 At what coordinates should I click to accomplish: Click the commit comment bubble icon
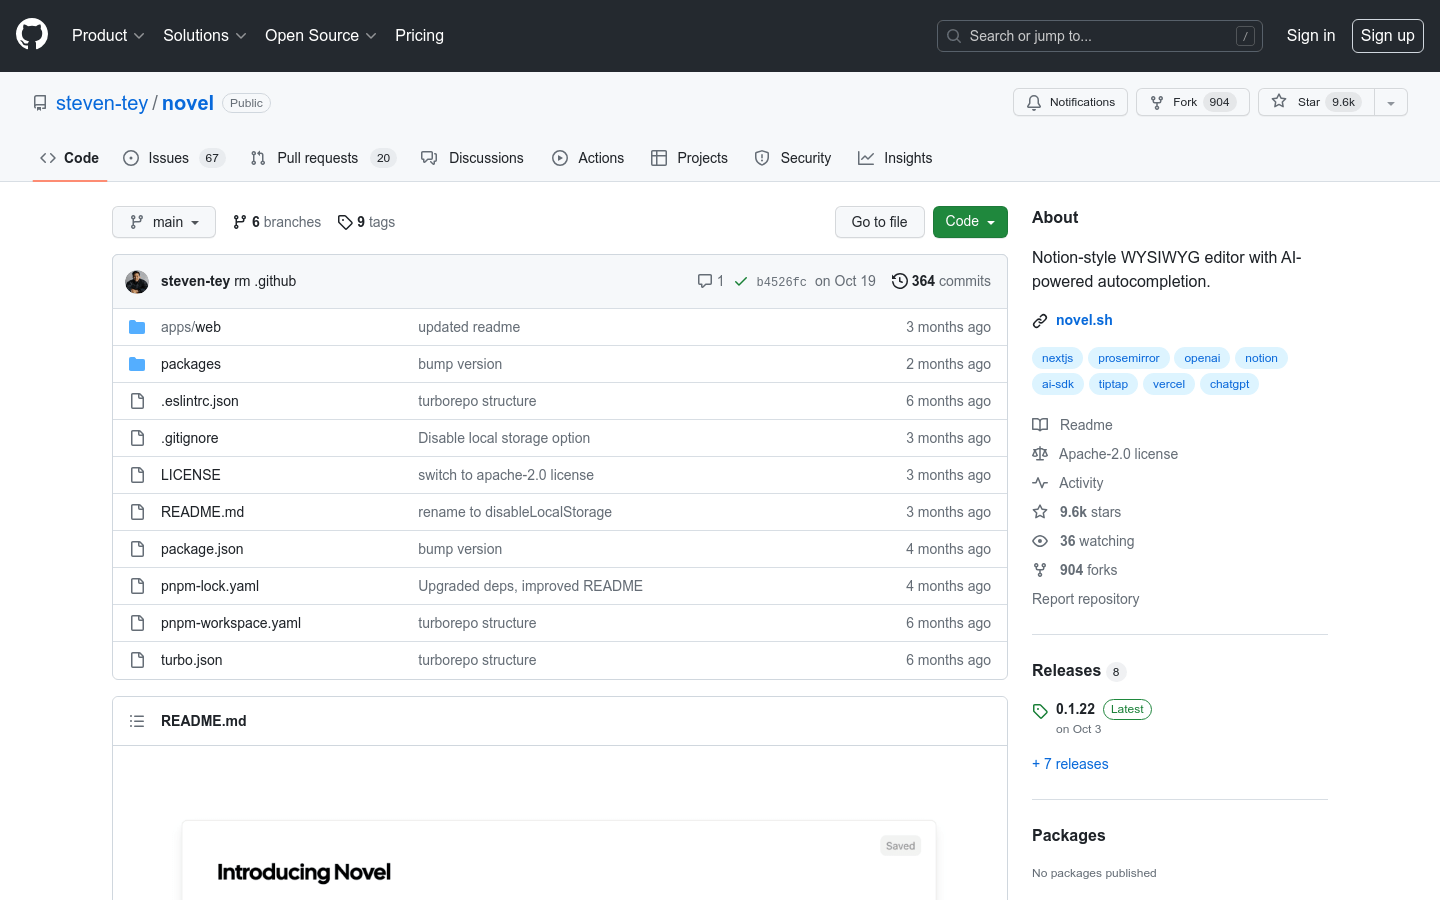[x=705, y=281]
